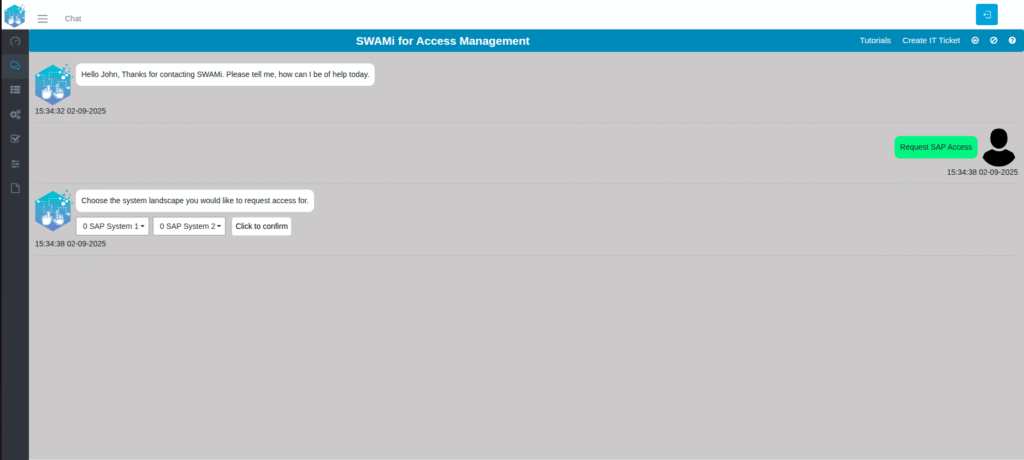Open the list view sidebar icon
1024x460 pixels.
15,90
